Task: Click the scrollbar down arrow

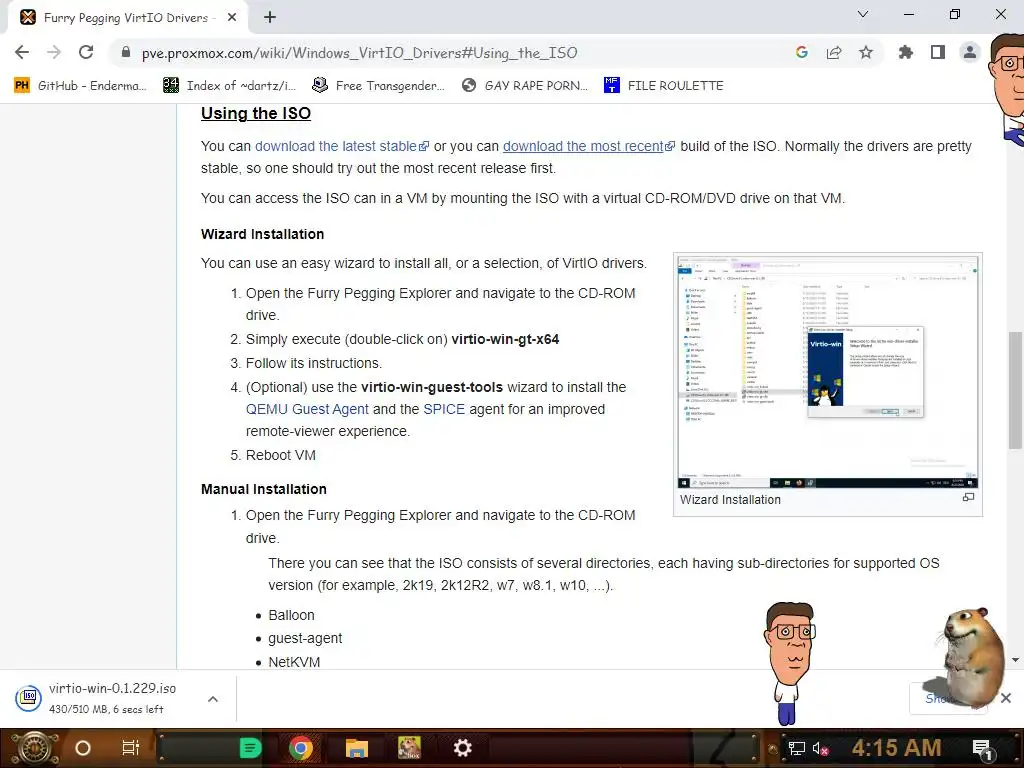Action: click(1015, 660)
